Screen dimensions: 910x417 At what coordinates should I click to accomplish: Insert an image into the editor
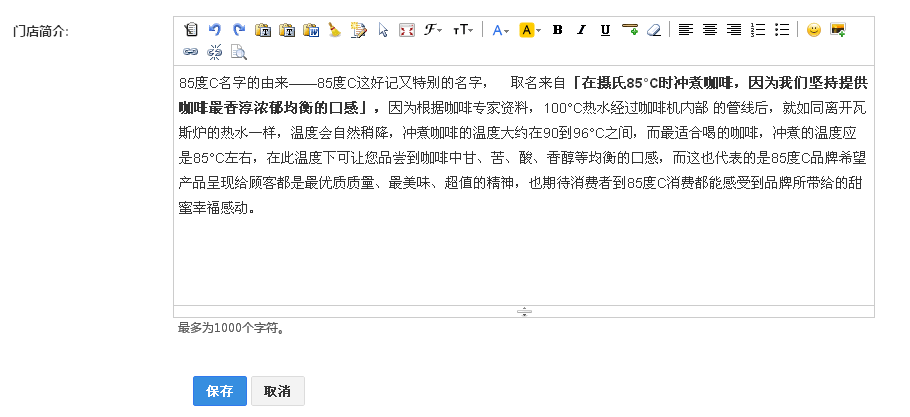pos(837,30)
